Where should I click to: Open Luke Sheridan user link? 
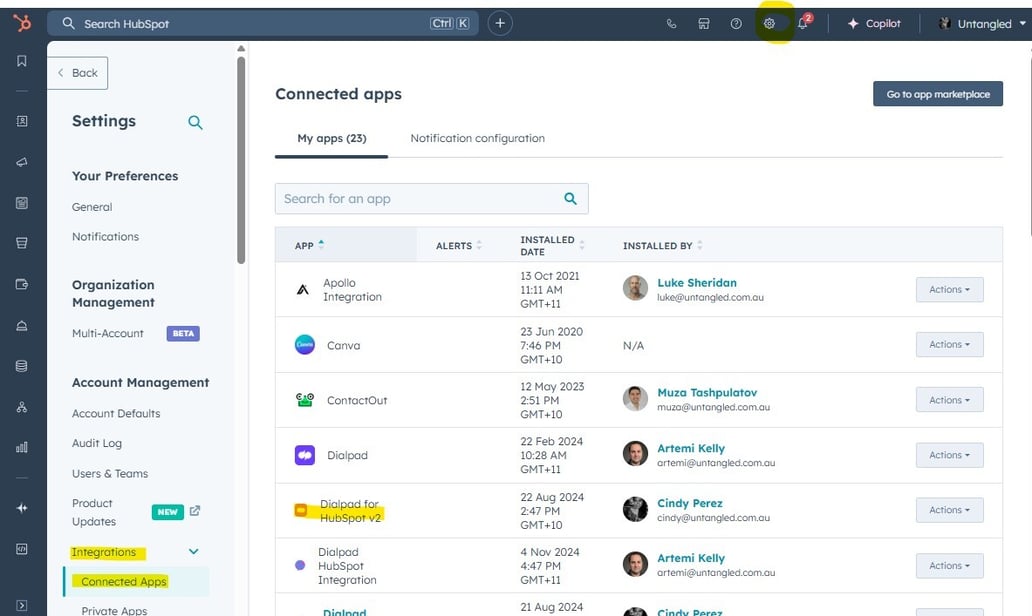[696, 282]
